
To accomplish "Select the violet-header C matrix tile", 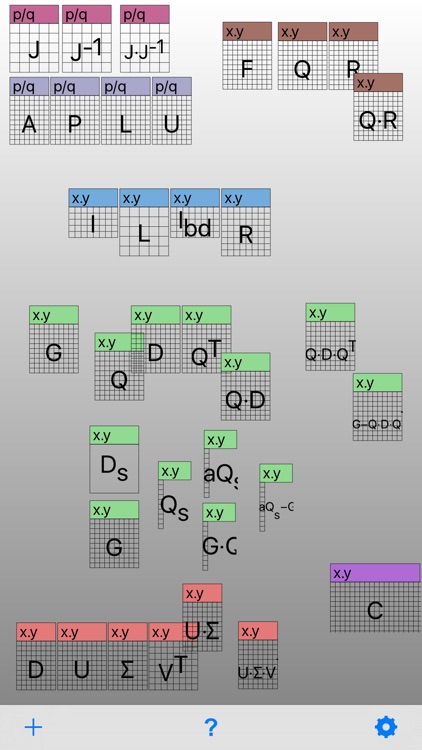I will [375, 598].
